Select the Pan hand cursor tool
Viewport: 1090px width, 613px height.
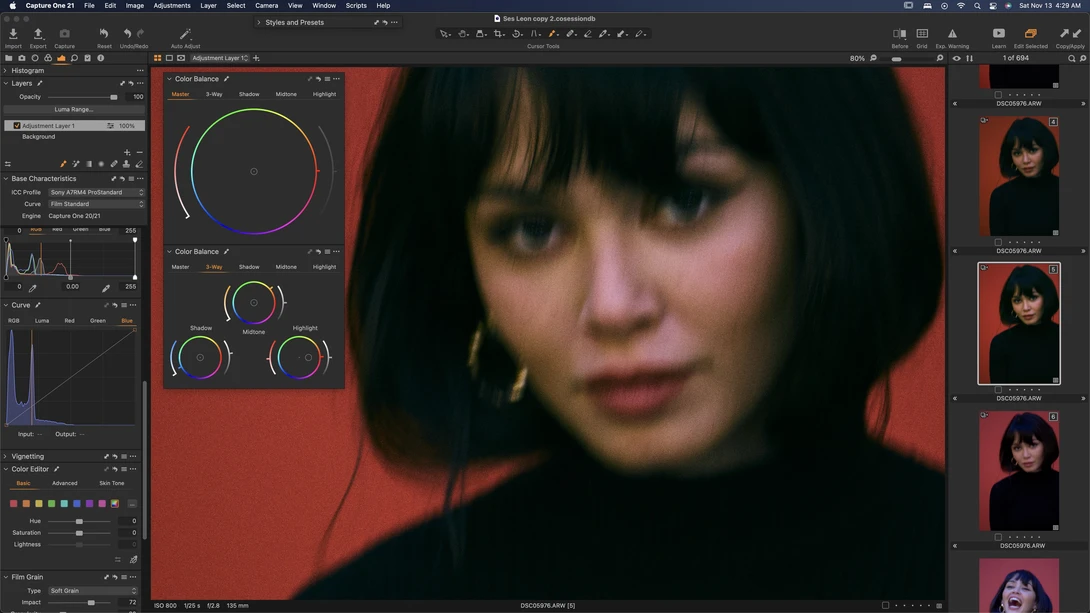click(462, 33)
